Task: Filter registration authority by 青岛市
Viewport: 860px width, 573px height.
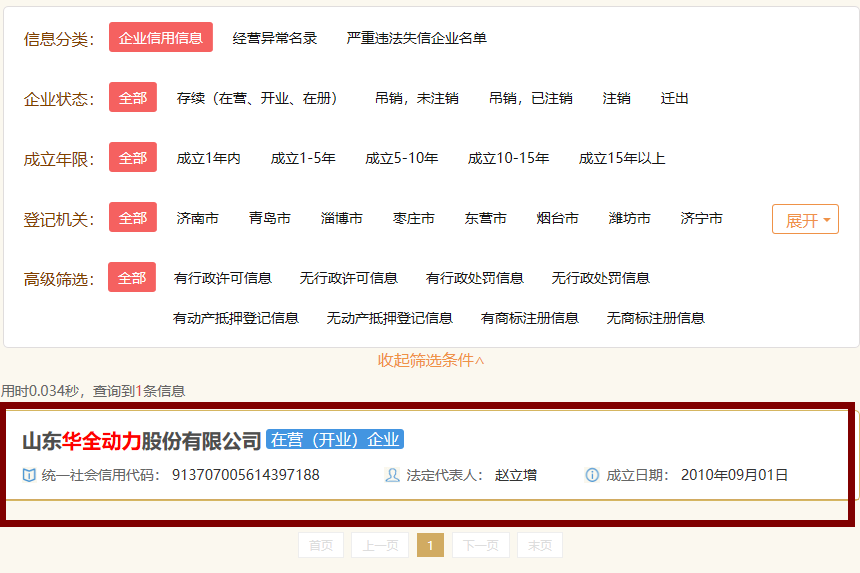Action: tap(269, 218)
